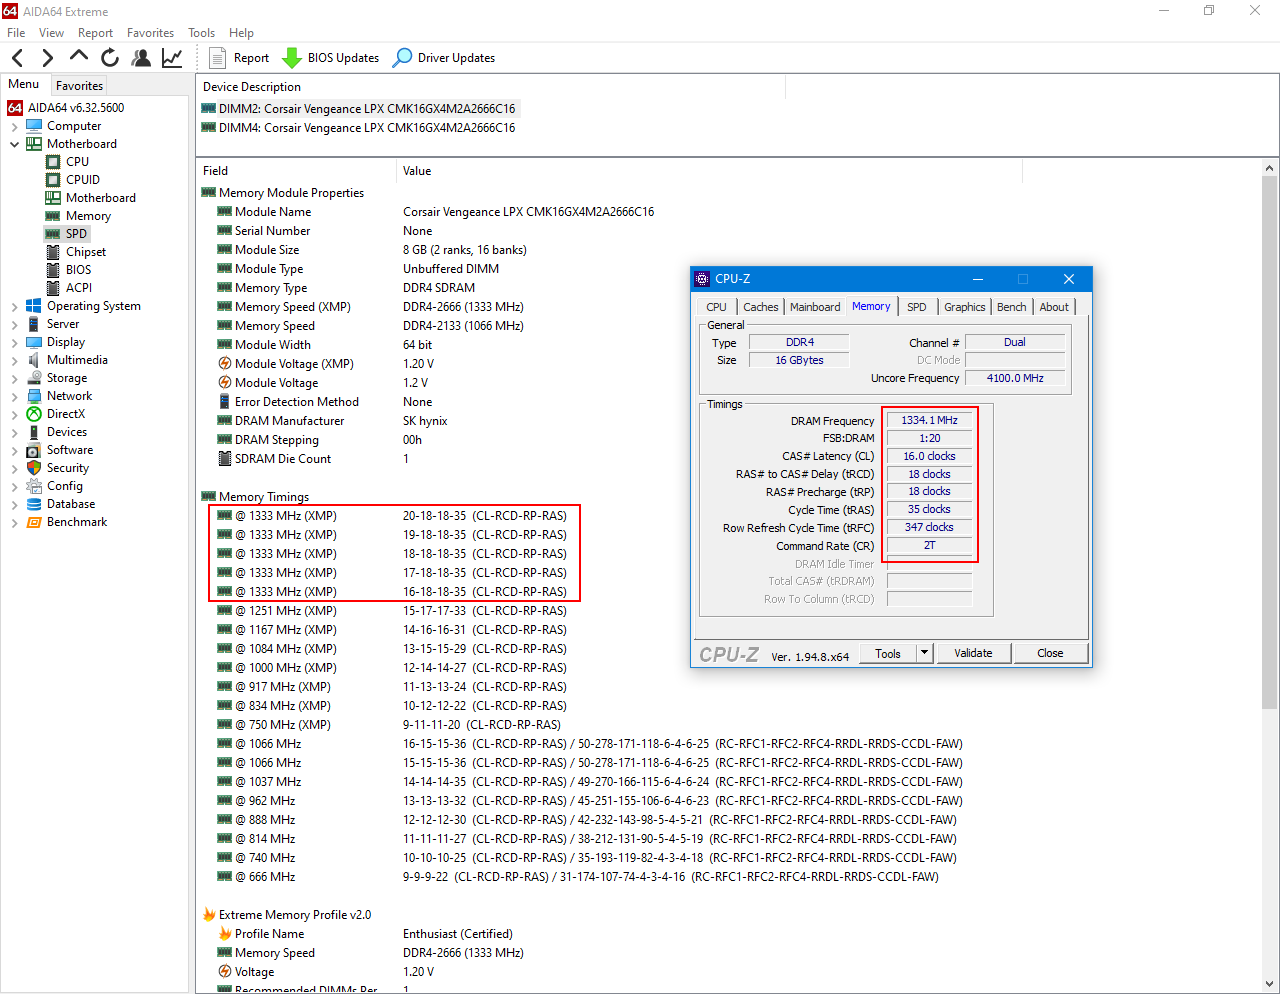
Task: Click the DRAM Manufacturer row
Action: [333, 421]
